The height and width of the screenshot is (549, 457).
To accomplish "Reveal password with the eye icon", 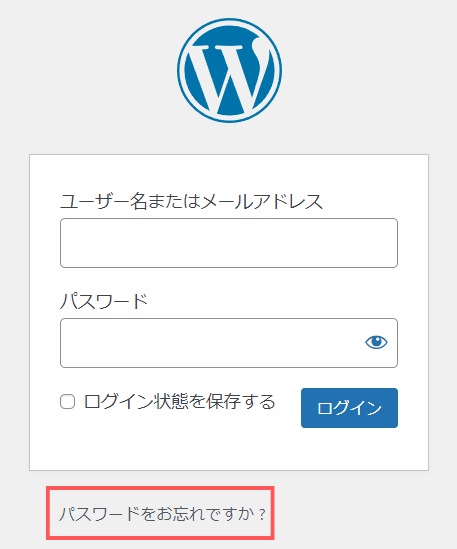I will [x=376, y=342].
